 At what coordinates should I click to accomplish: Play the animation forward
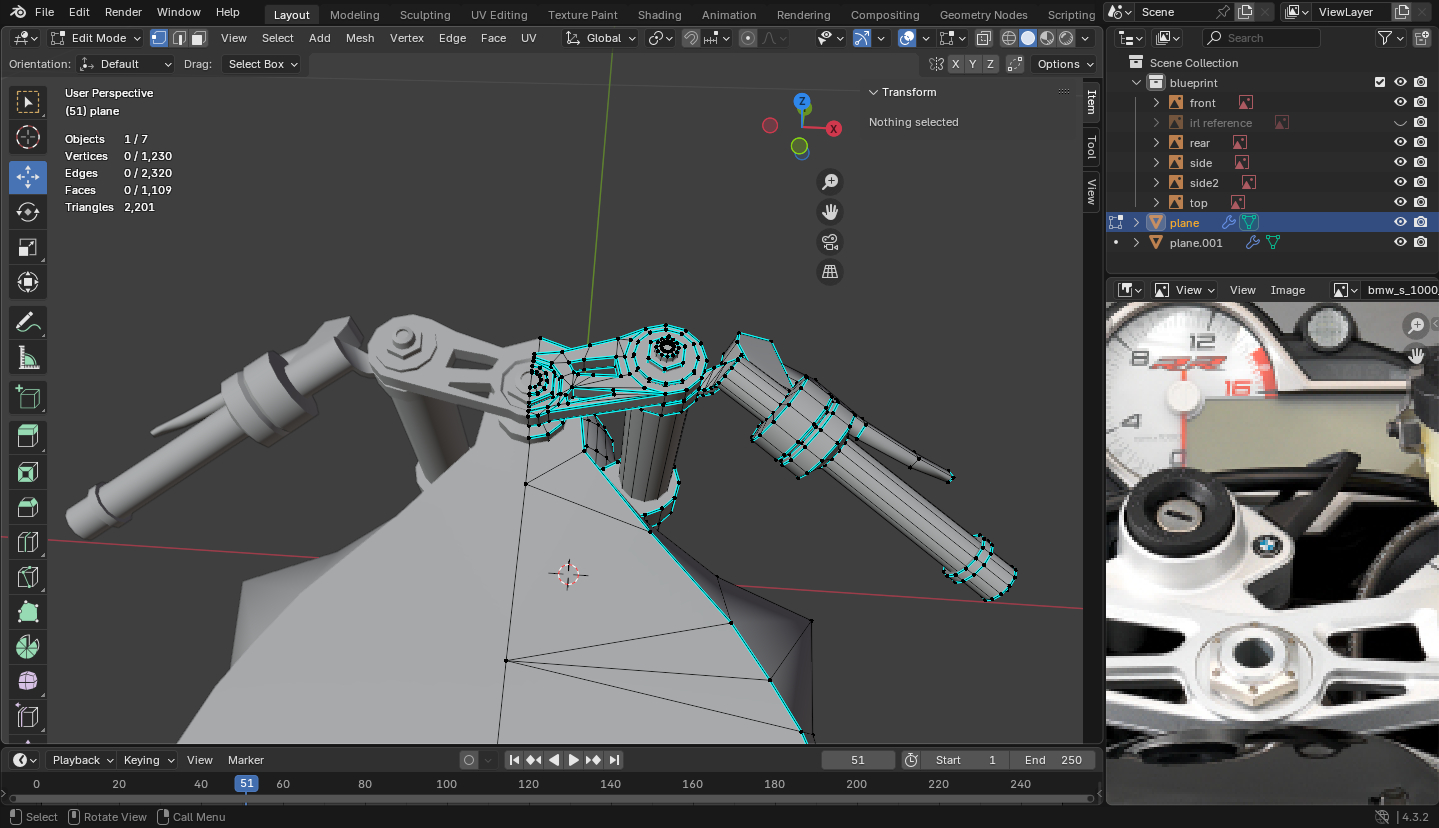(574, 760)
